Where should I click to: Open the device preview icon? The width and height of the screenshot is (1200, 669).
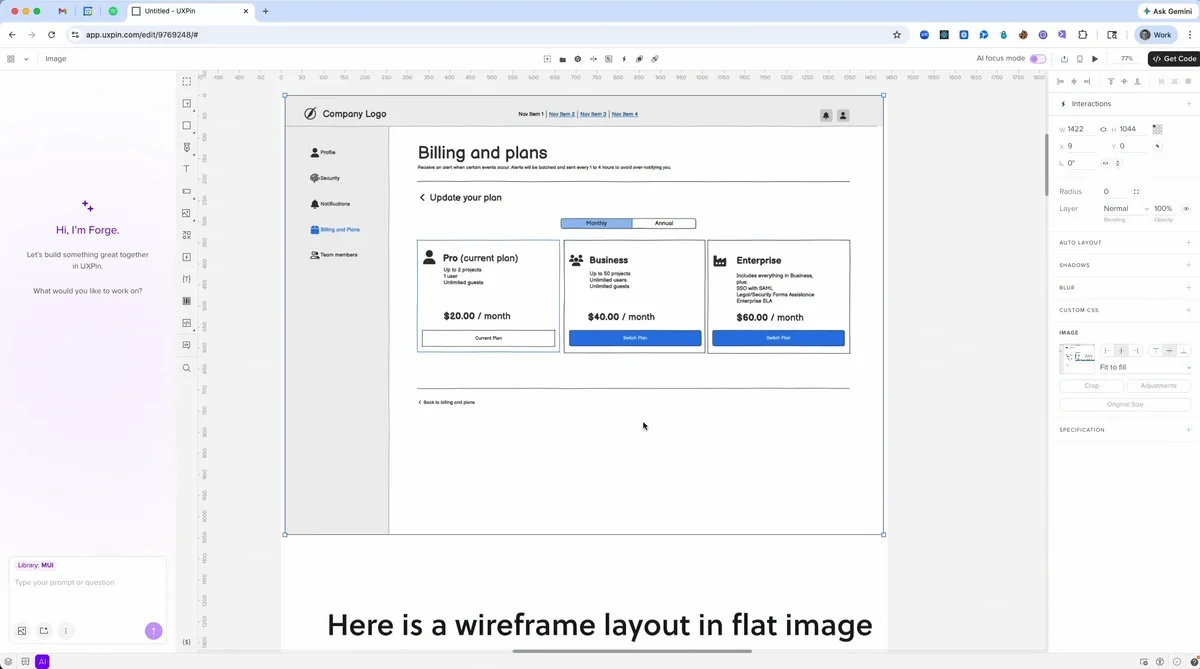[1079, 59]
